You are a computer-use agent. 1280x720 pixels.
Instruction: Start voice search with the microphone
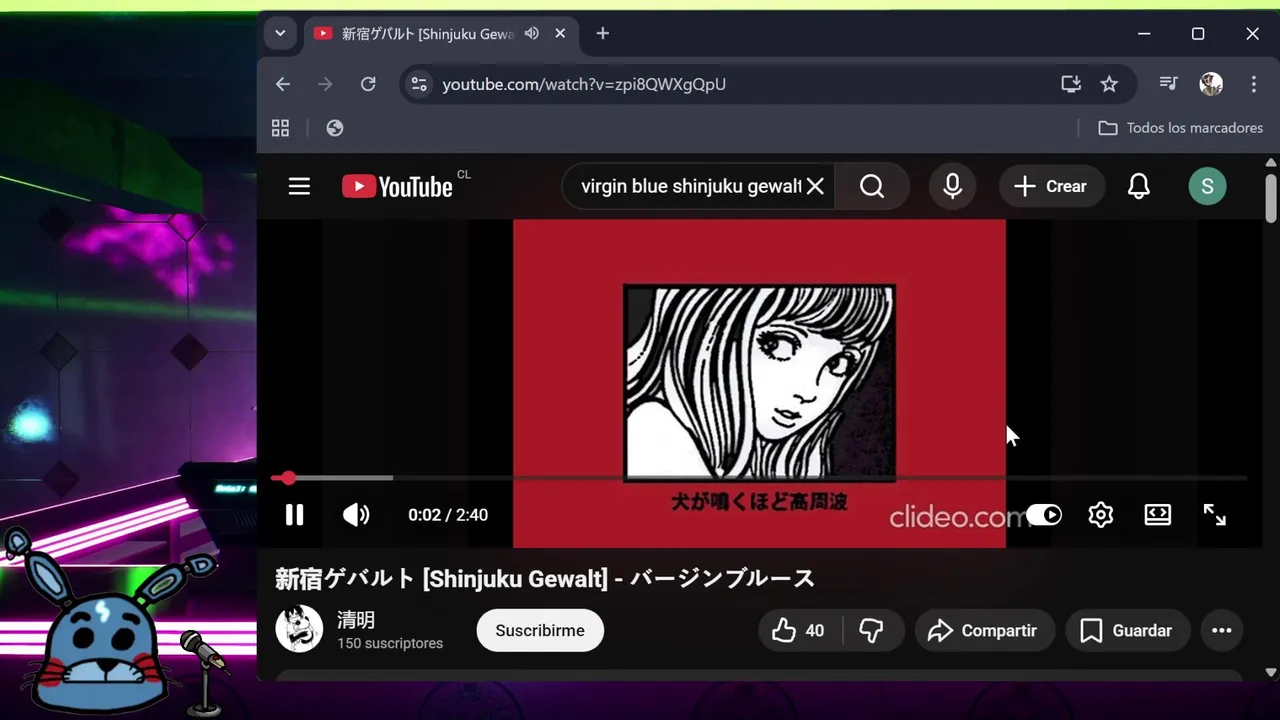tap(952, 186)
